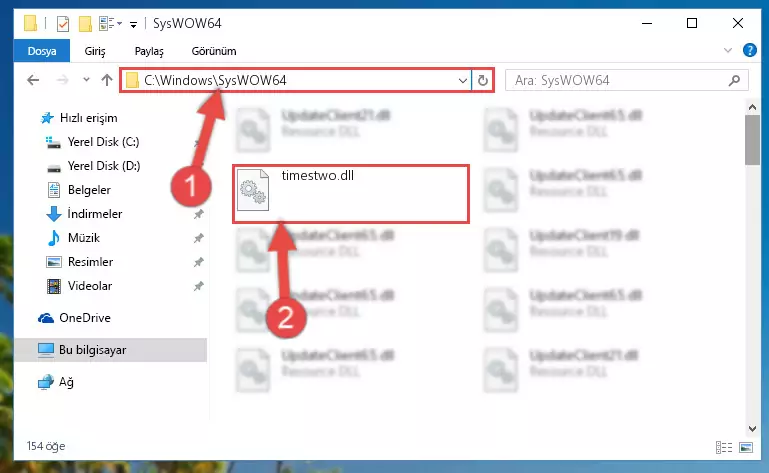Click the 154 öğe status text

pos(46,446)
